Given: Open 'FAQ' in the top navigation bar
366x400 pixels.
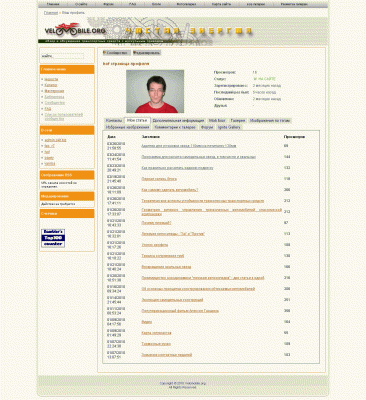Looking at the screenshot, I should point(132,5).
